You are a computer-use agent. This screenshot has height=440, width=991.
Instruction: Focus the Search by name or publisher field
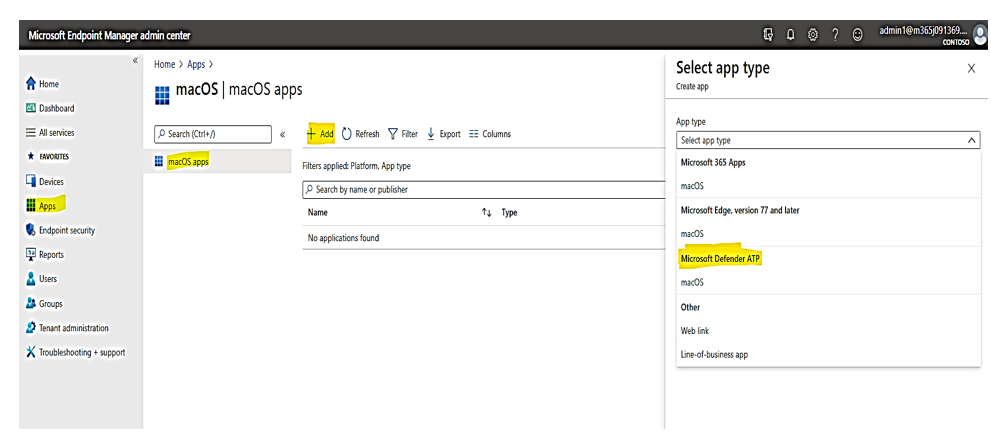483,189
